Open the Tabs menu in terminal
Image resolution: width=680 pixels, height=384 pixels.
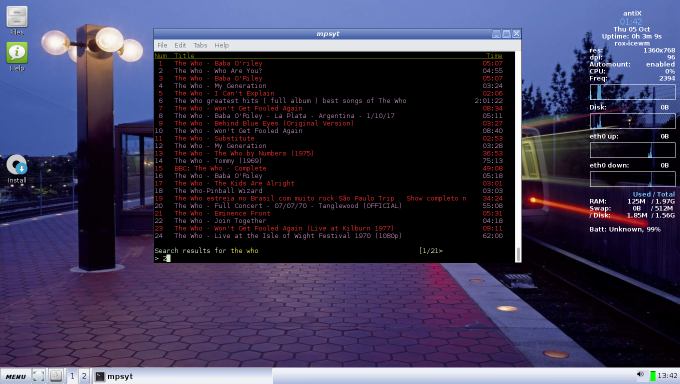click(200, 45)
